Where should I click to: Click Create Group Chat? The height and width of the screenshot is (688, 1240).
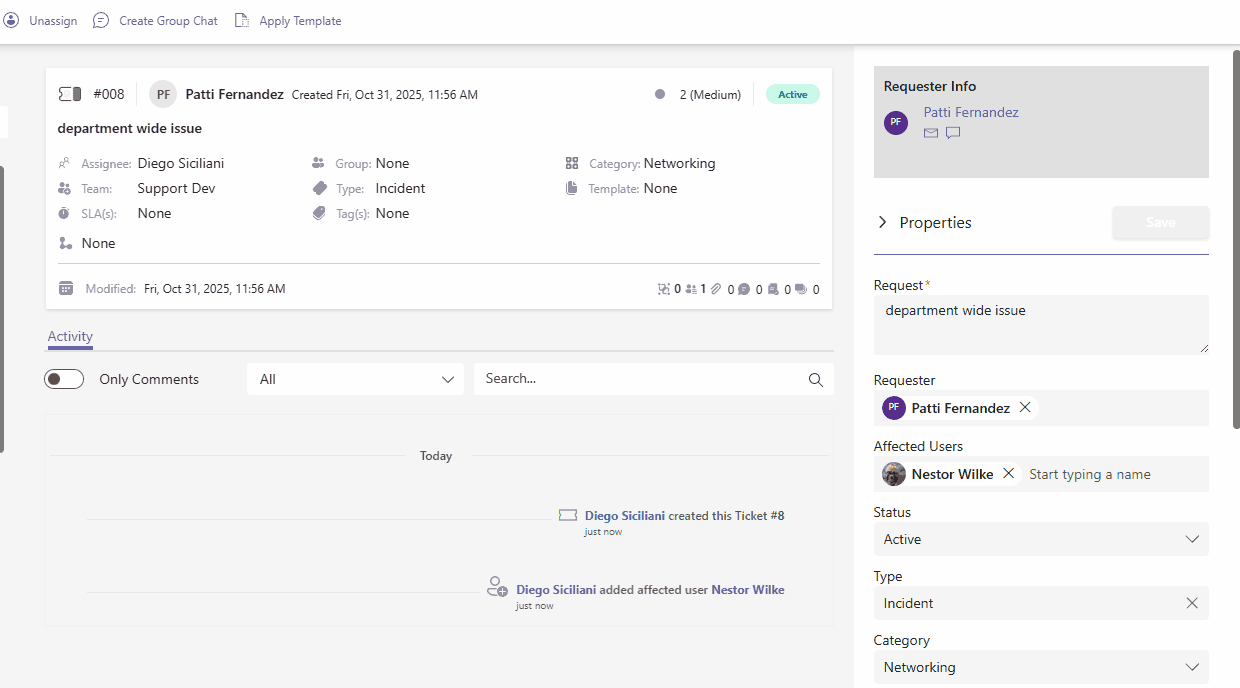[x=156, y=21]
